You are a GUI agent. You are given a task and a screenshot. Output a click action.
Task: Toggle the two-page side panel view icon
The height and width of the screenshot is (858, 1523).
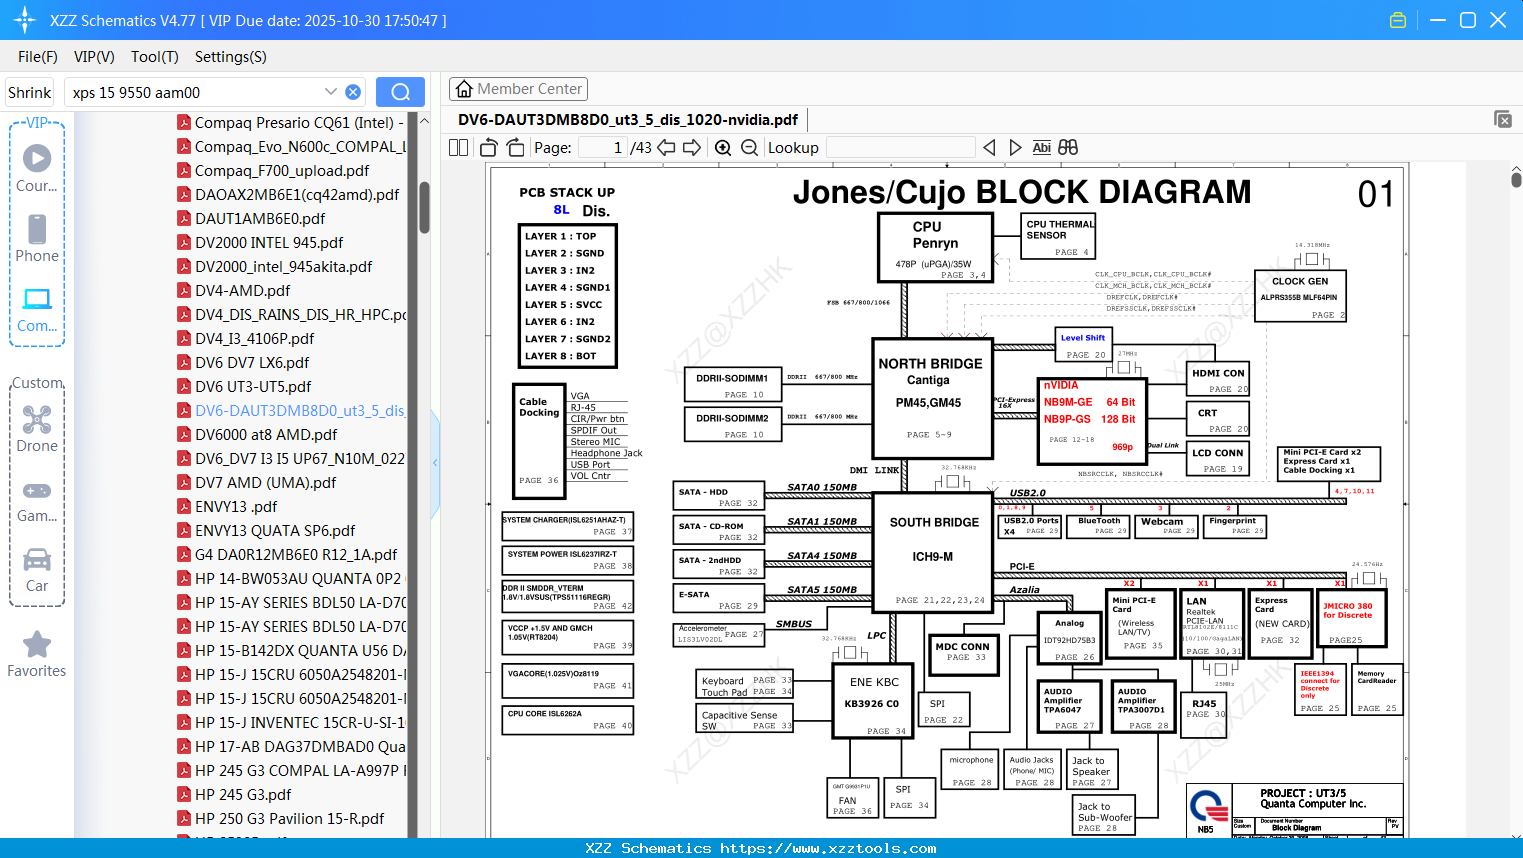click(x=458, y=148)
